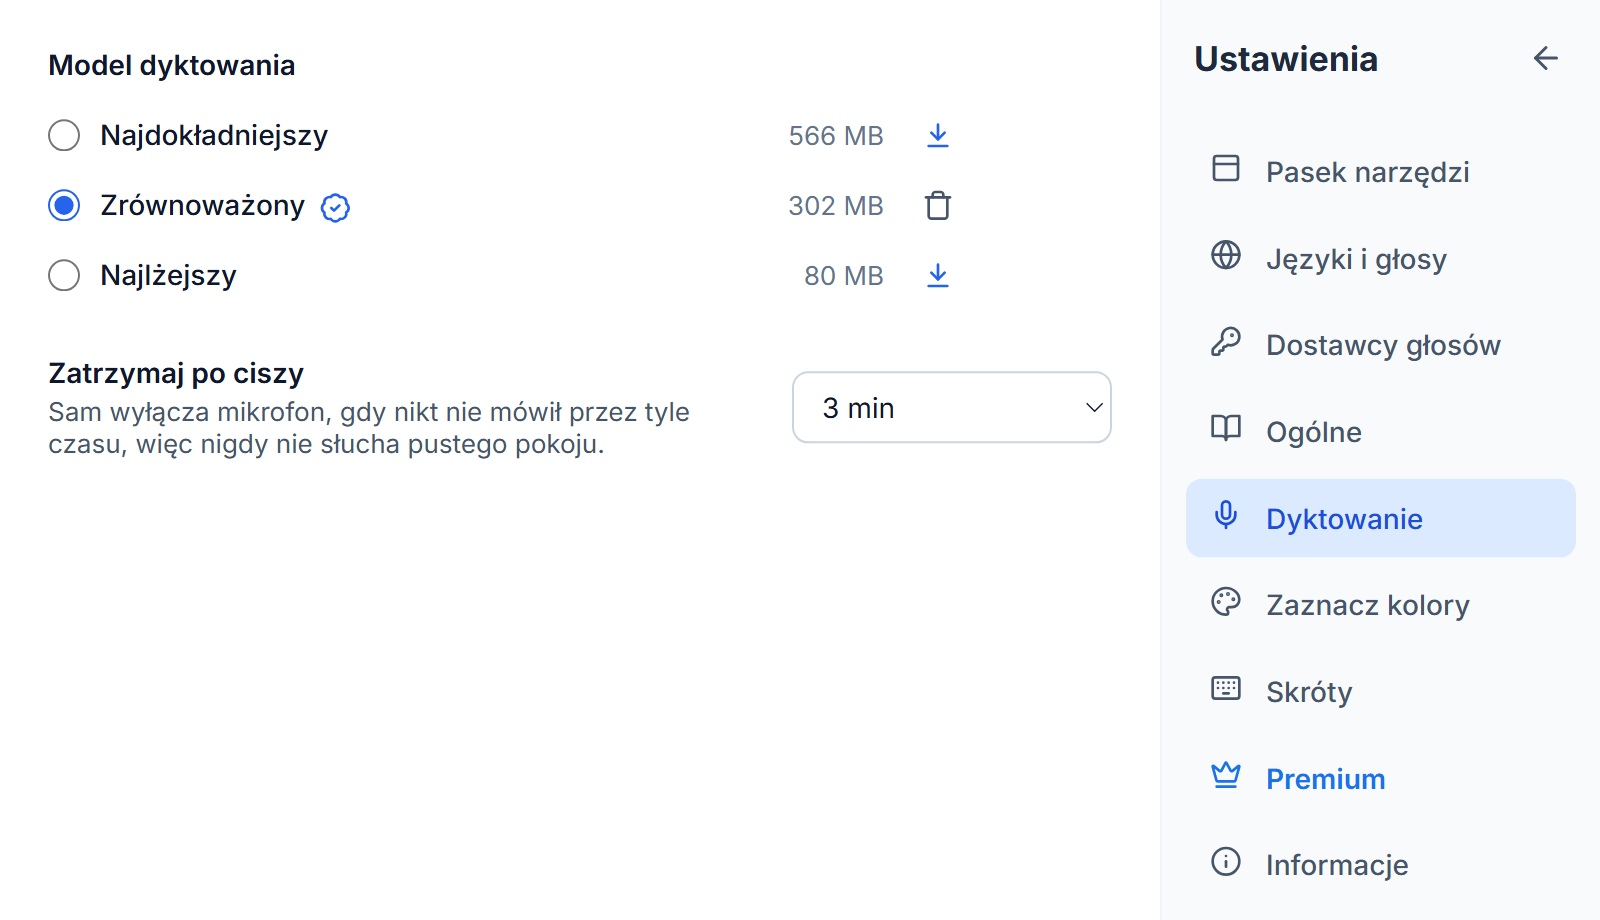Click the Zatrzymaj po ciszy heading
The width and height of the screenshot is (1600, 920).
tap(176, 373)
